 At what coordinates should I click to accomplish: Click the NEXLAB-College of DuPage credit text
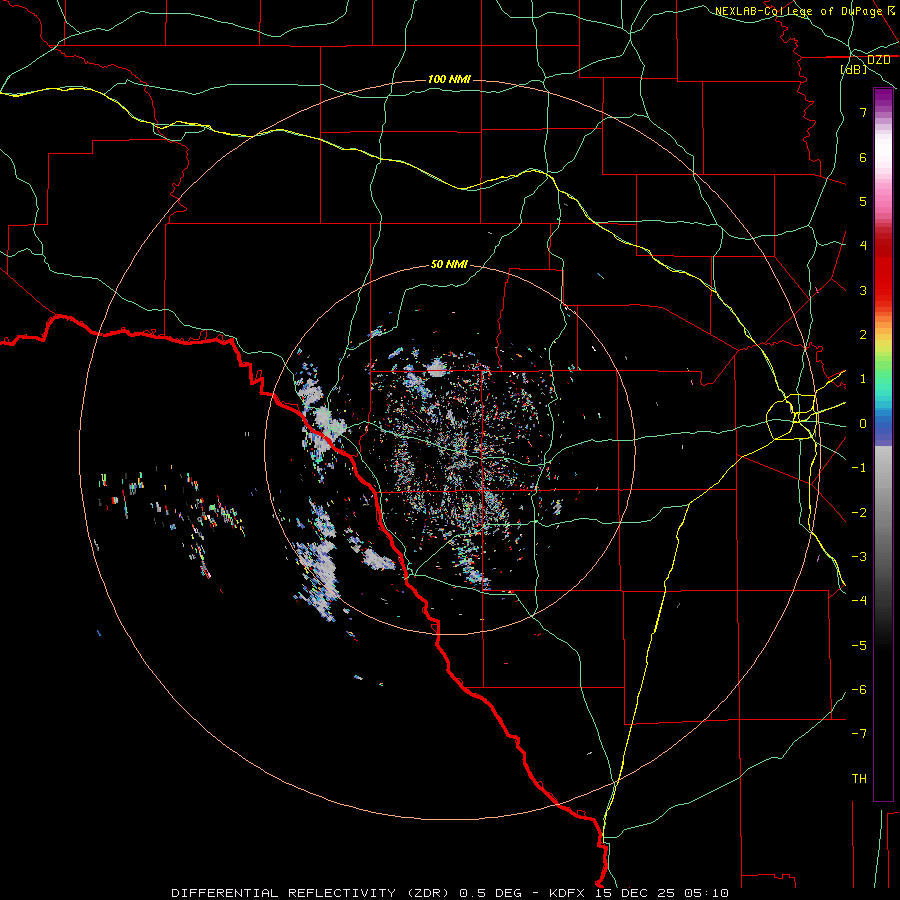point(798,11)
